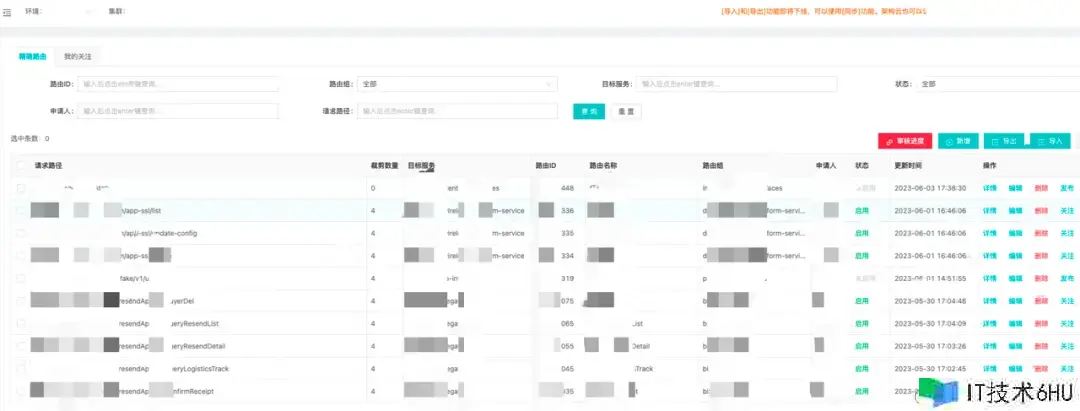The width and height of the screenshot is (1080, 411).
Task: Switch to the 精确路由 tab
Action: click(32, 57)
